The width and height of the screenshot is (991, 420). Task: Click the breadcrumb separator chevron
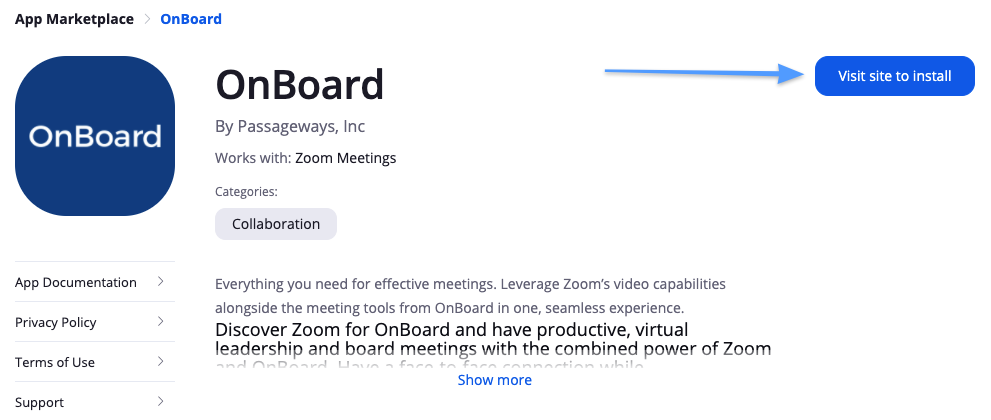tap(147, 19)
